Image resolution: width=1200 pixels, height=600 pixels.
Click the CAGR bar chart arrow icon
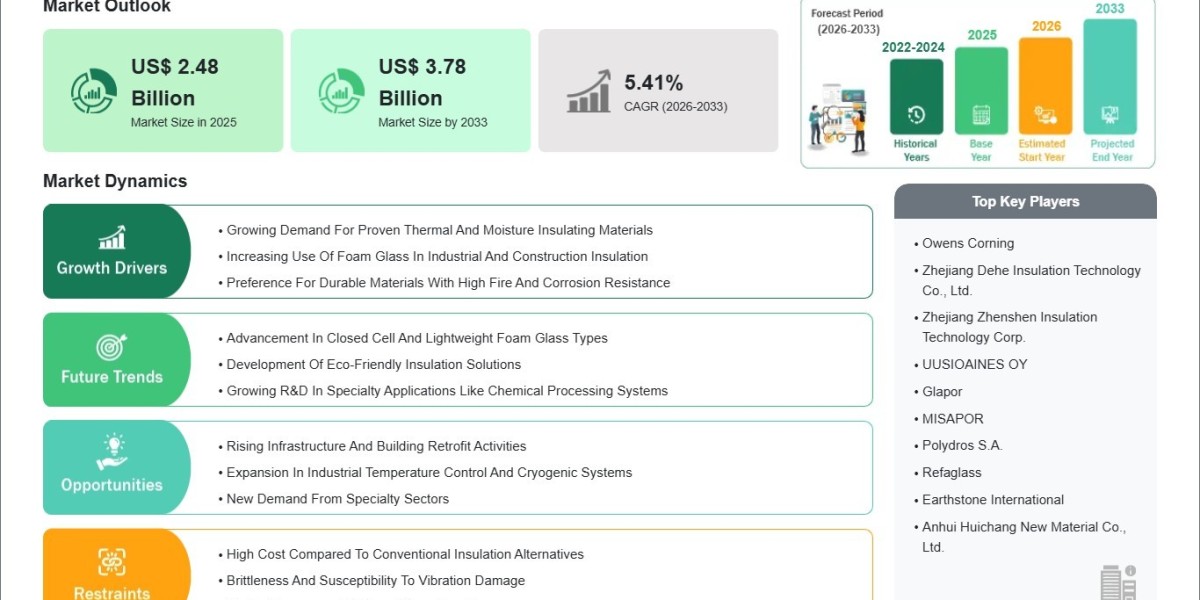tap(589, 91)
